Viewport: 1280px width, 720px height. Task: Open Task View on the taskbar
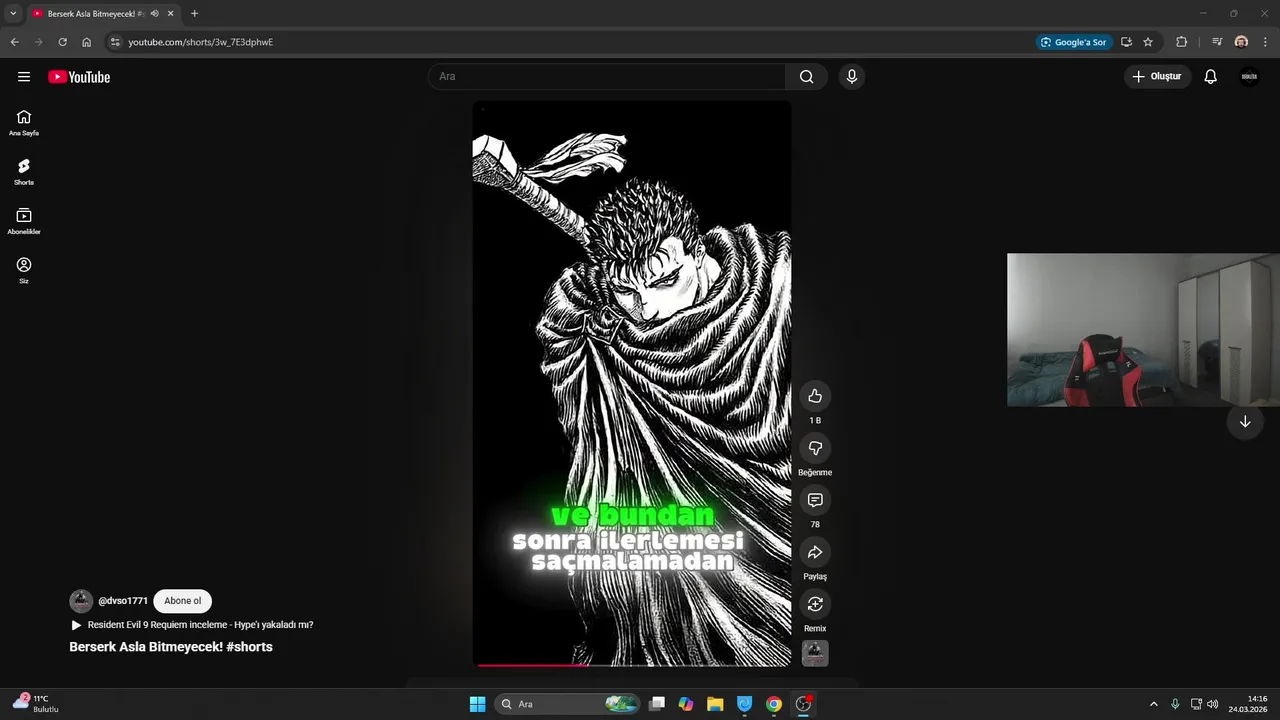657,704
